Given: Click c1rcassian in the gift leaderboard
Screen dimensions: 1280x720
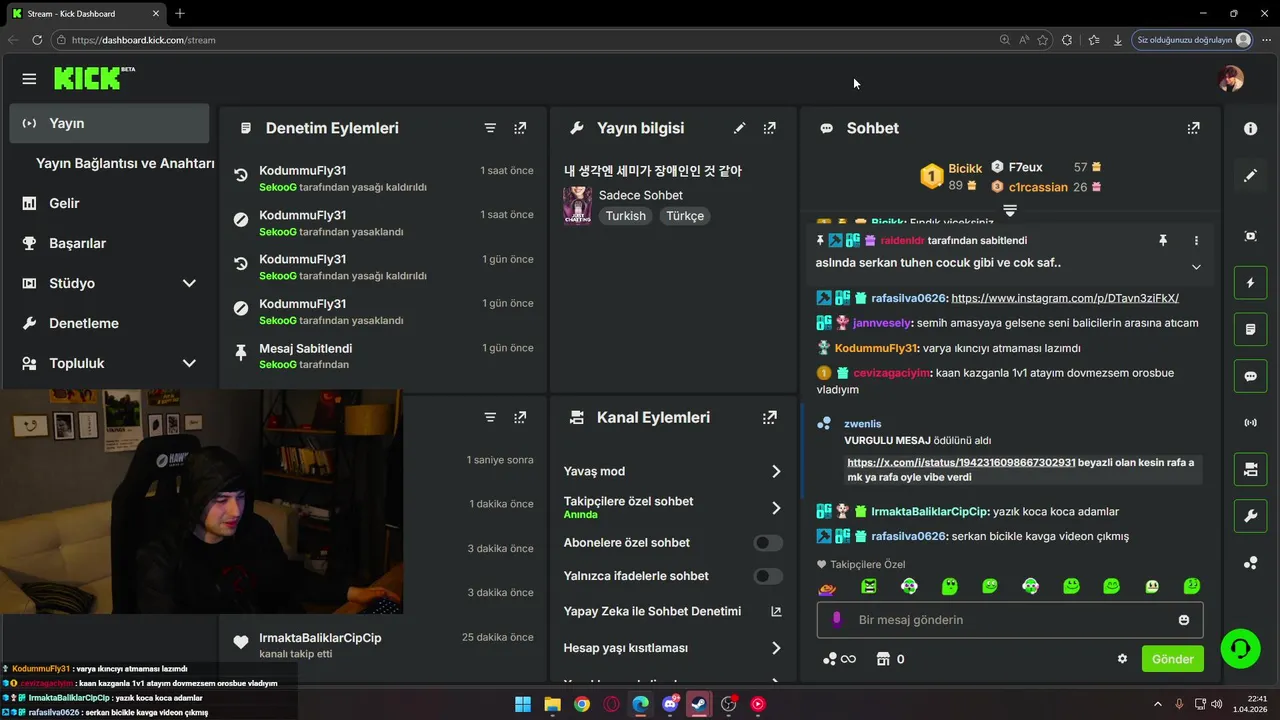Looking at the screenshot, I should [x=1038, y=187].
